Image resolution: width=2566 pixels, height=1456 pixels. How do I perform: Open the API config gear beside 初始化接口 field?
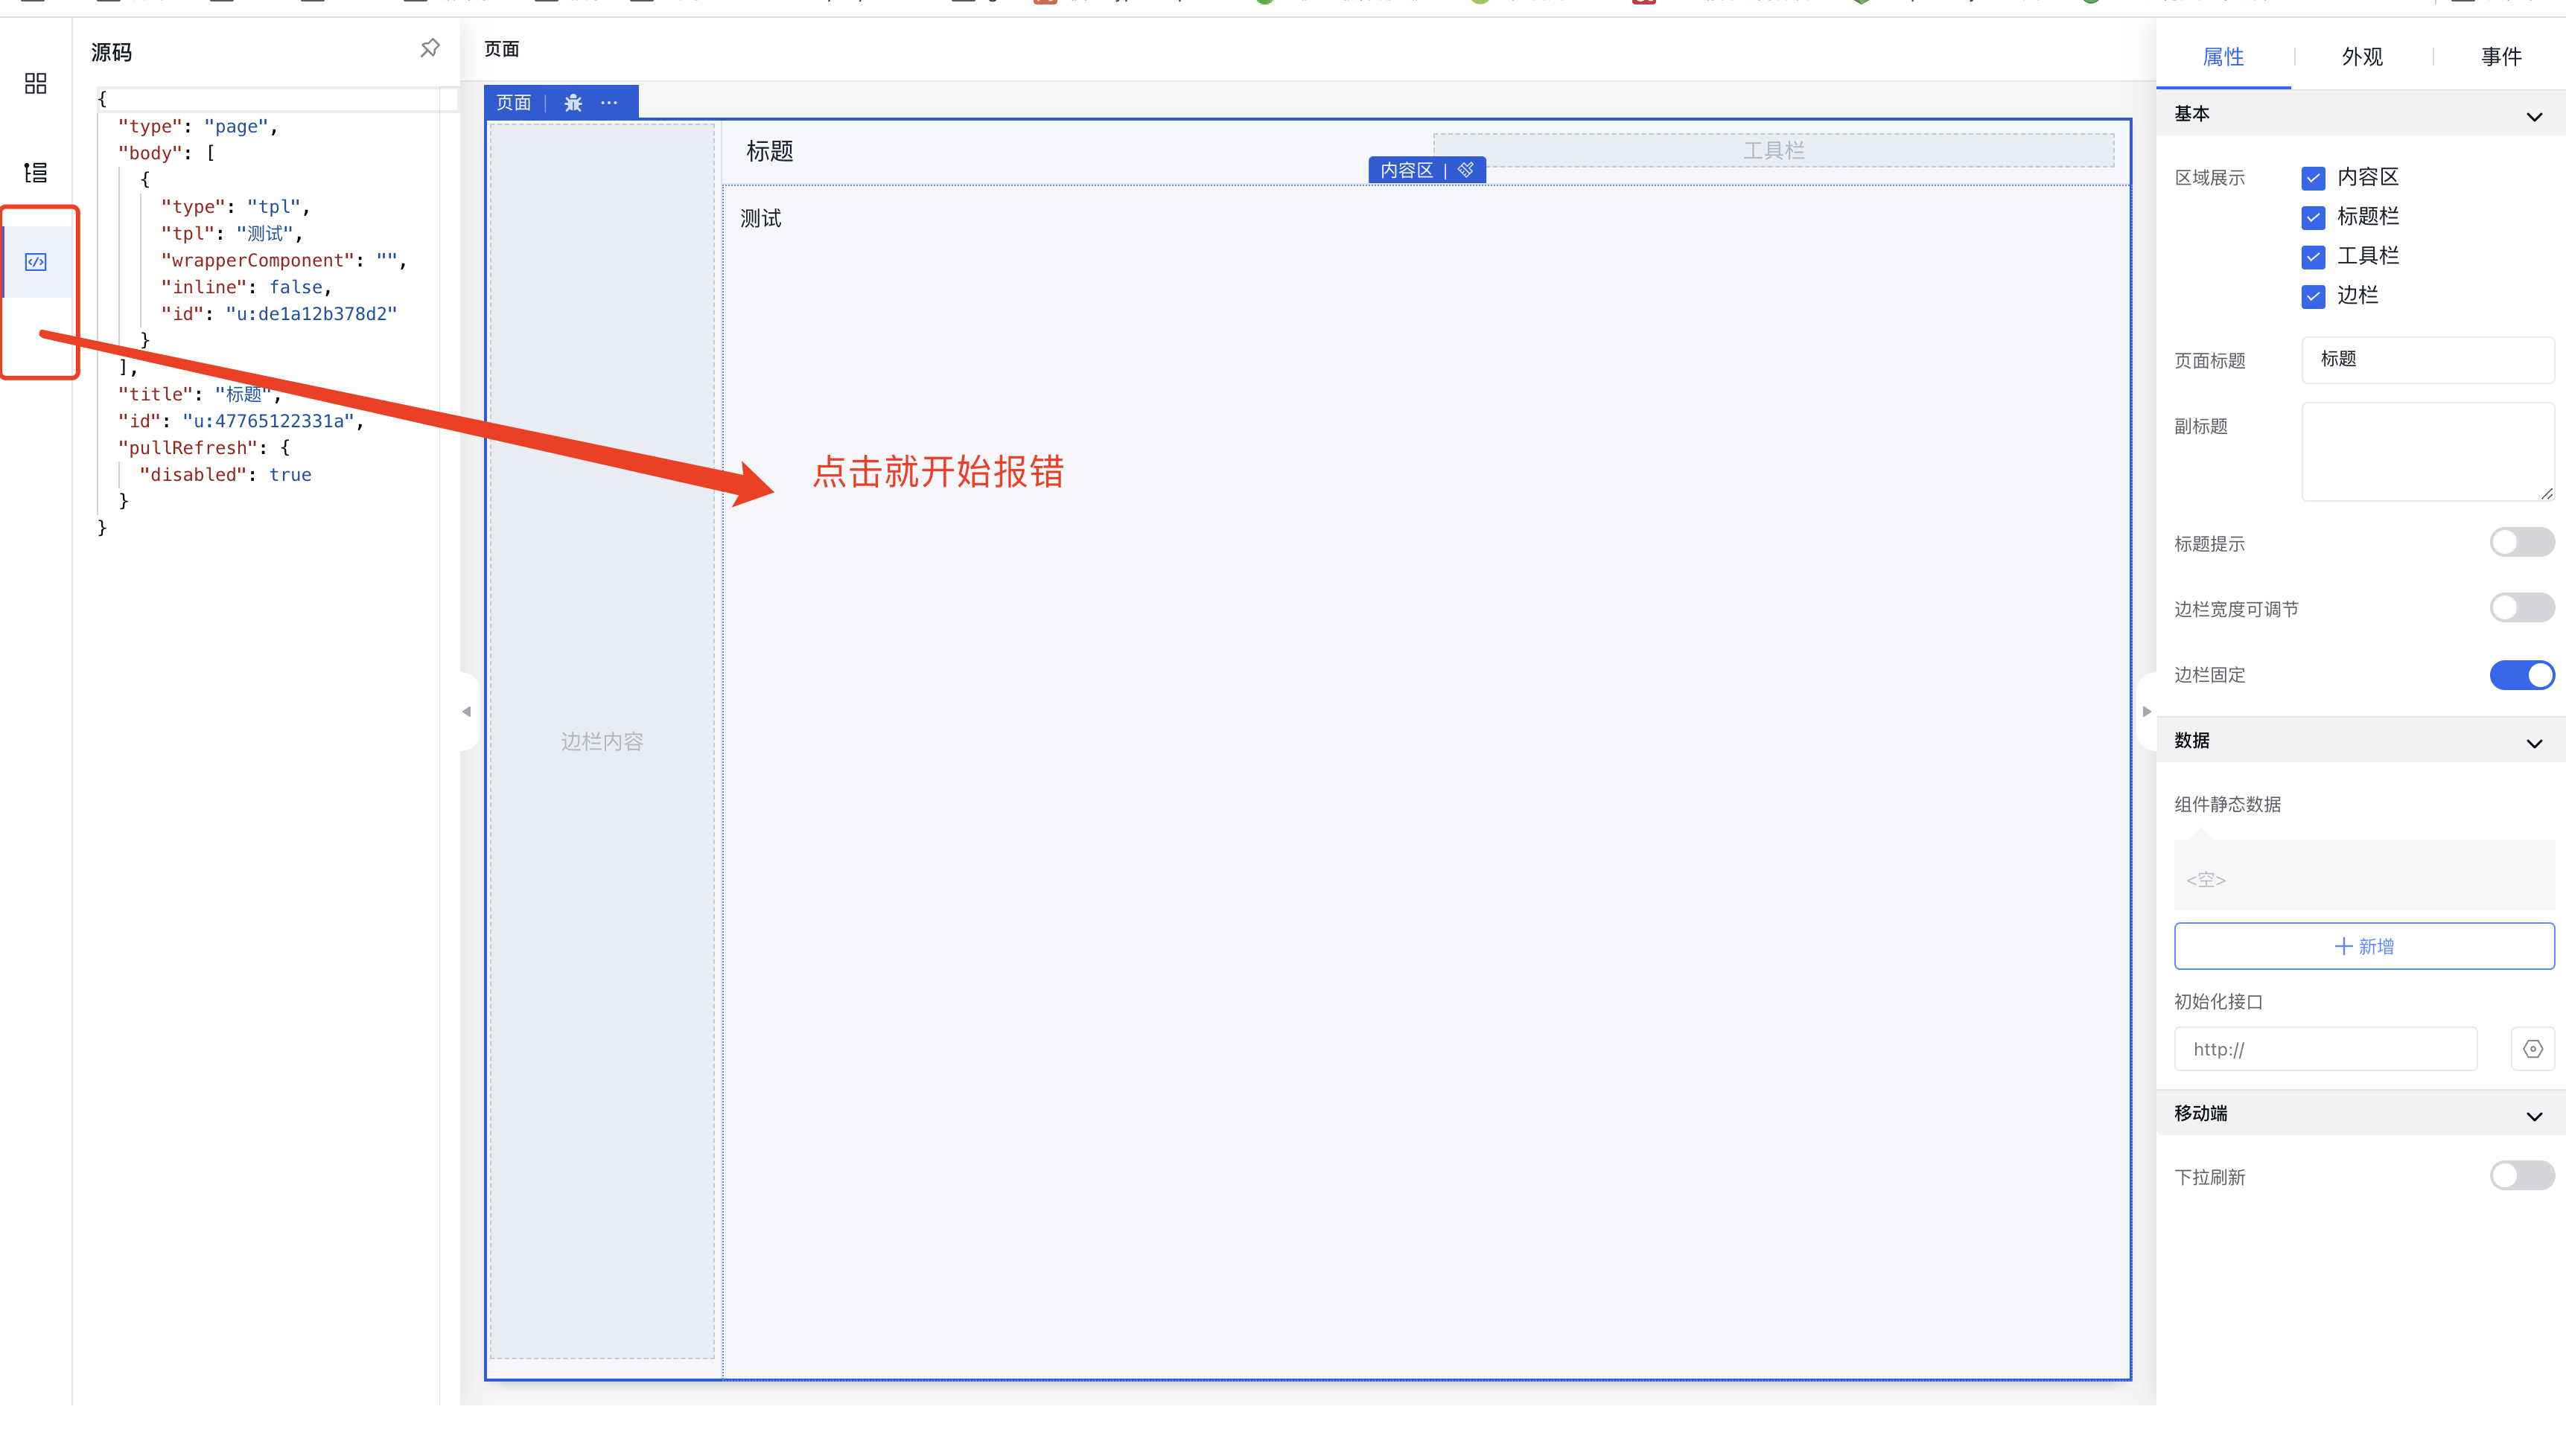2533,1048
